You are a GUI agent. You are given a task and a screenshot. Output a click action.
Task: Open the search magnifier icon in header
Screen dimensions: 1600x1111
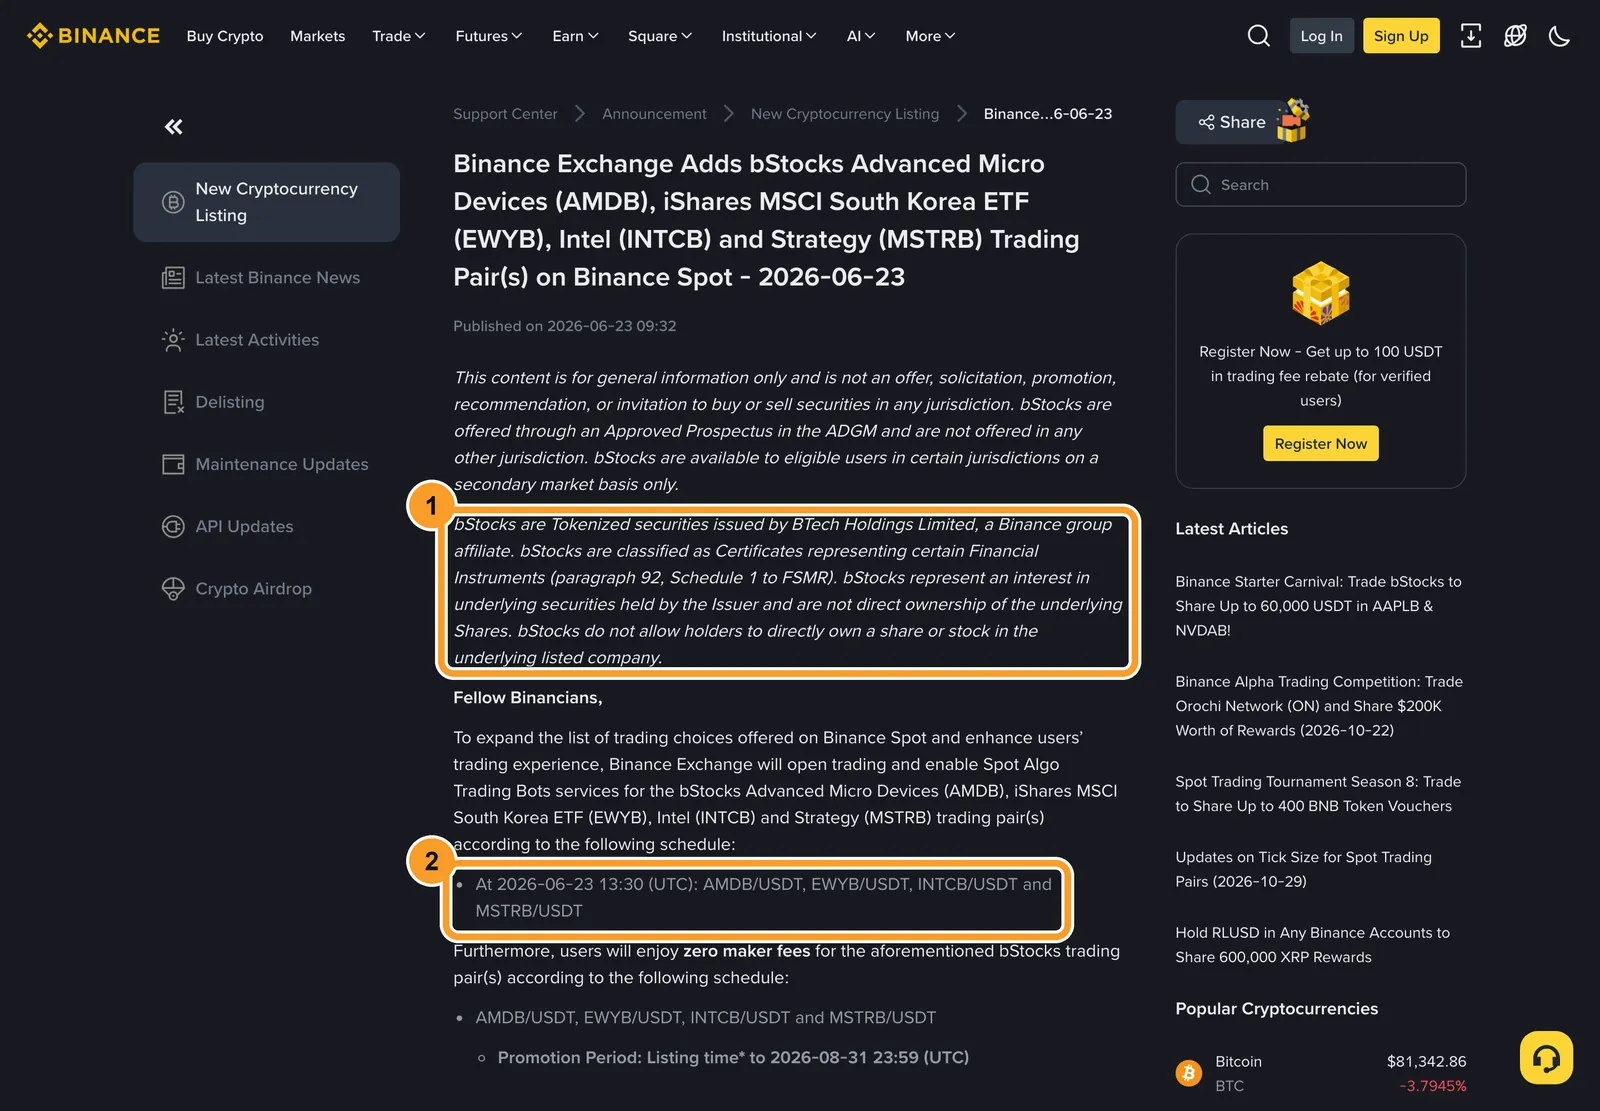(1259, 36)
